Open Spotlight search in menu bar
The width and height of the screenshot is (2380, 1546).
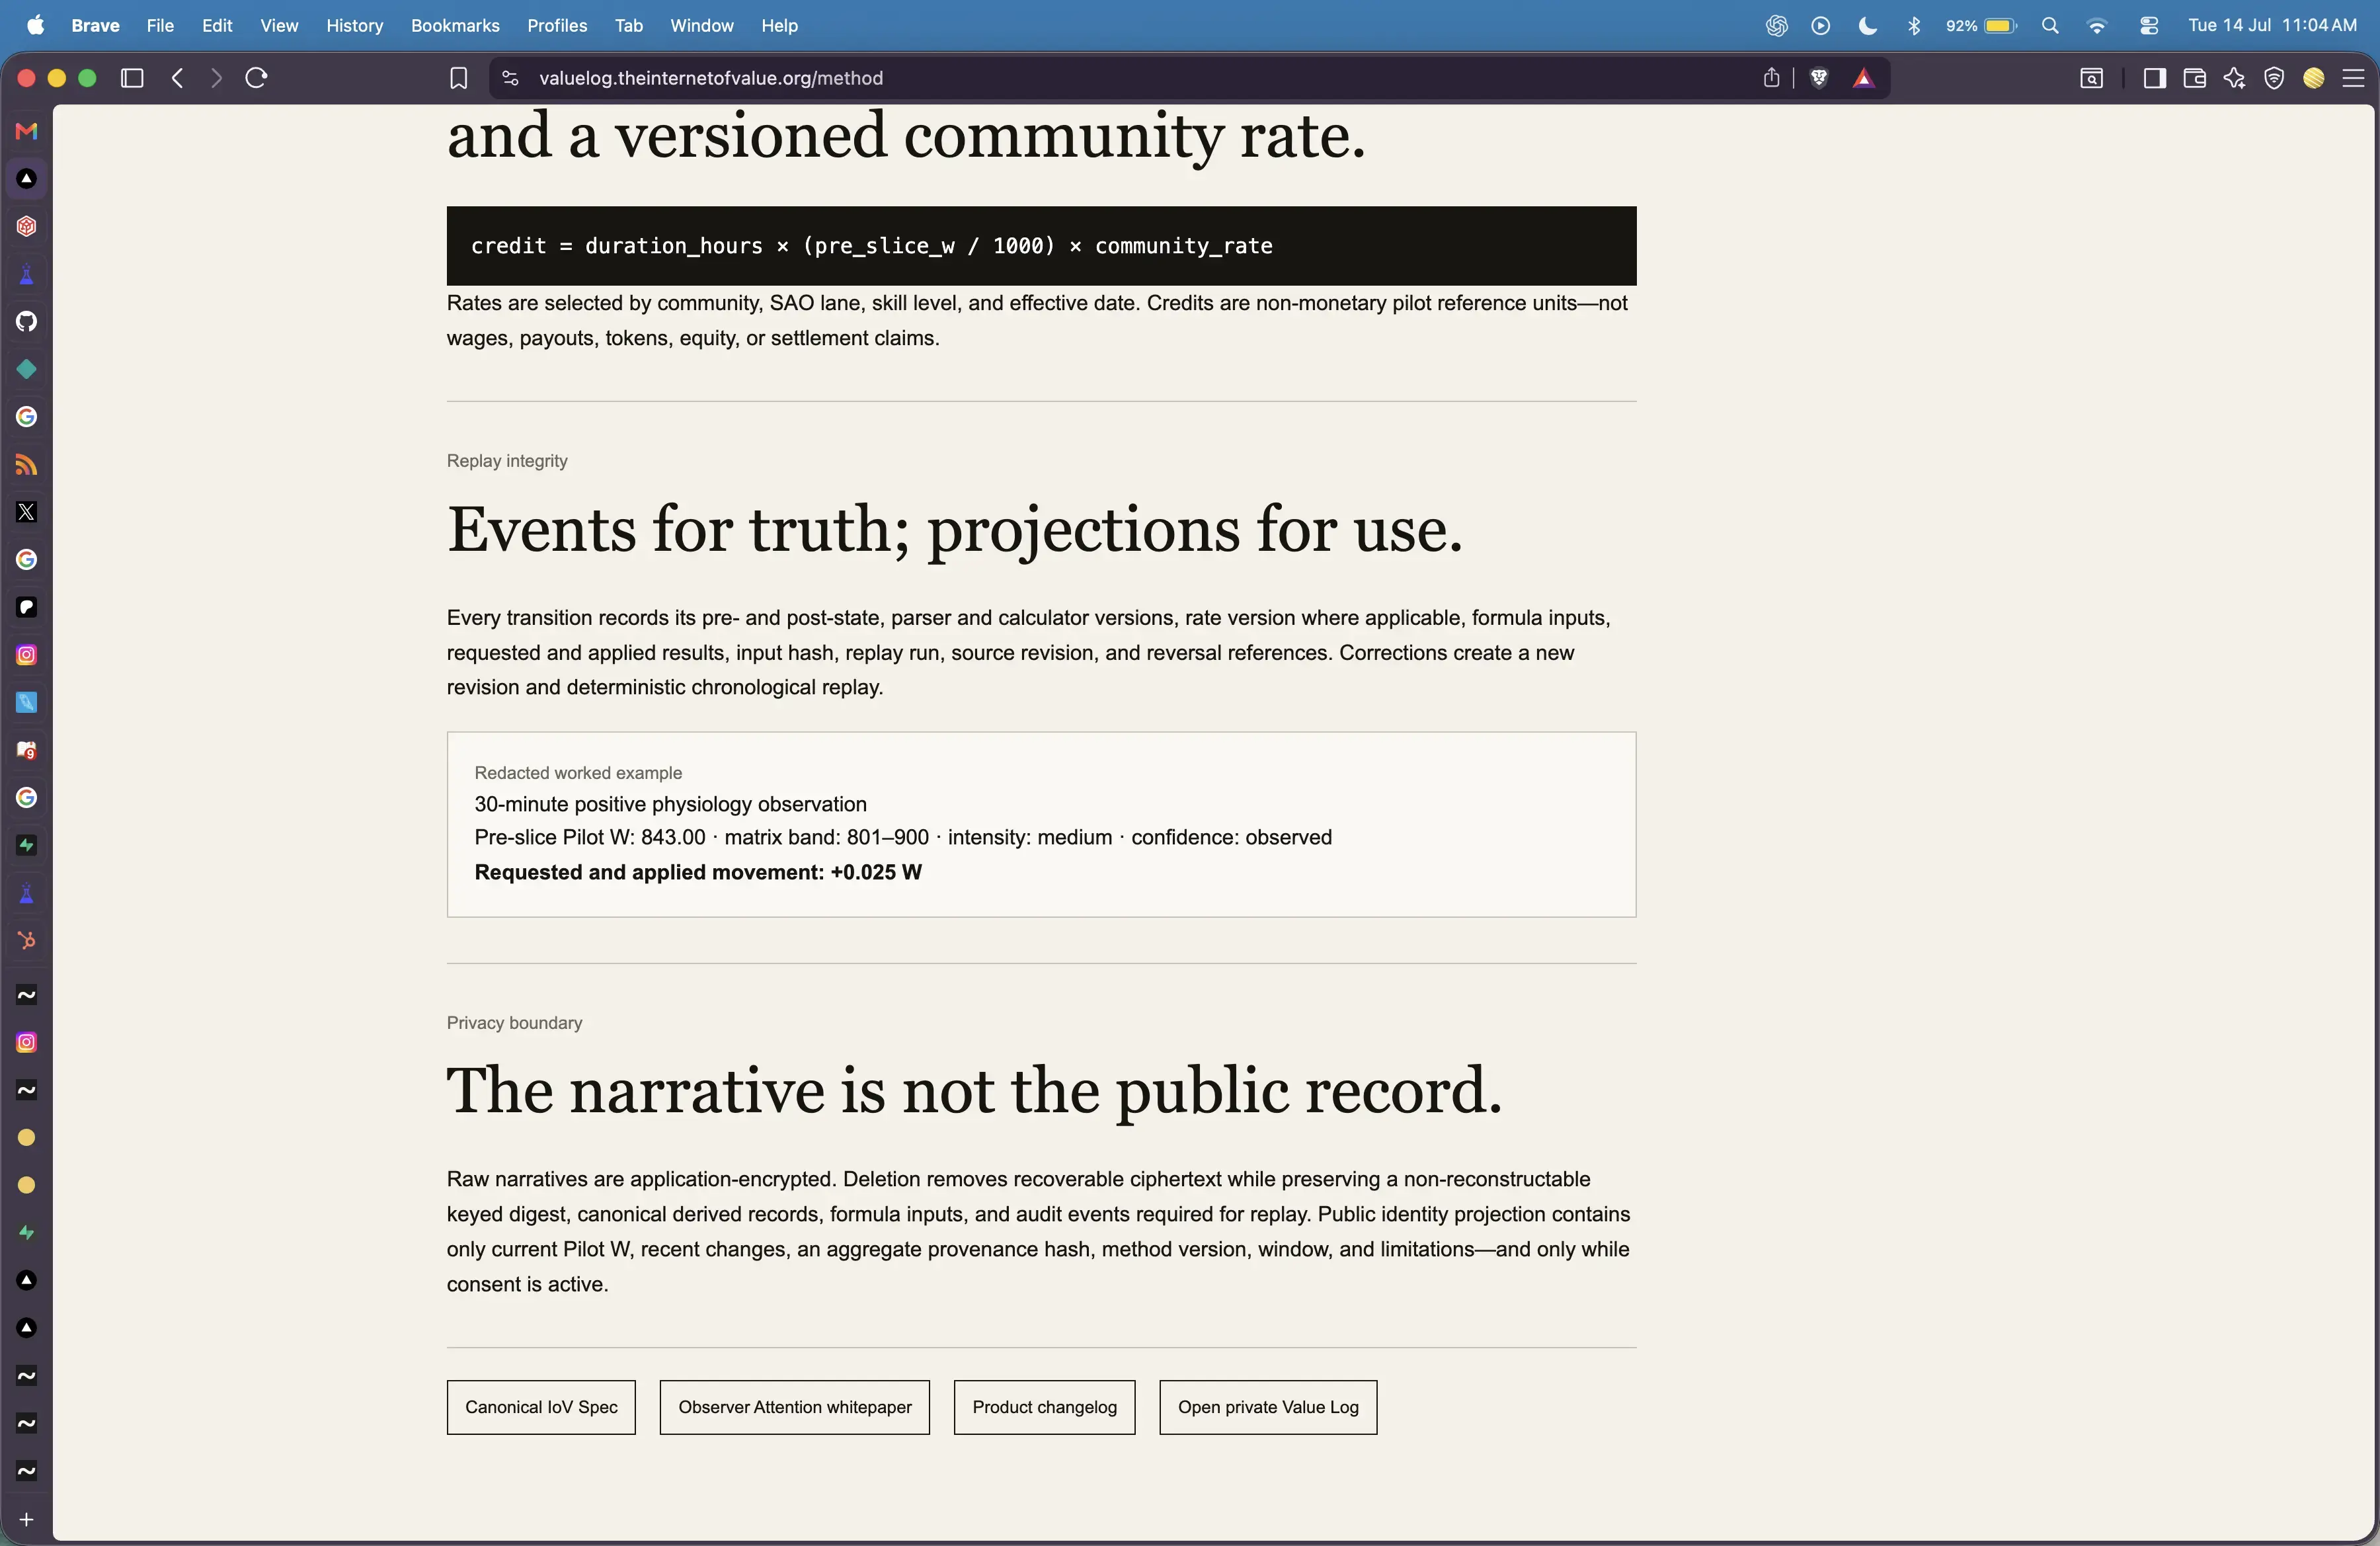point(2050,26)
